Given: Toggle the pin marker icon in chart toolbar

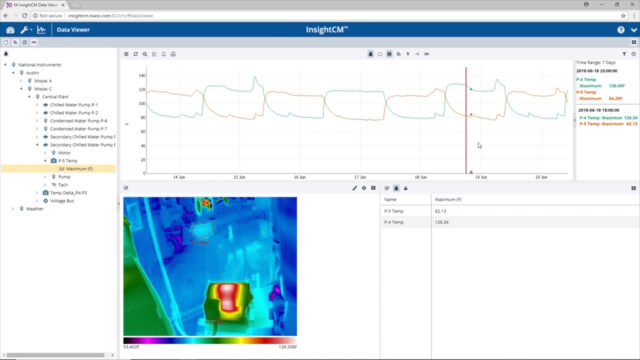Looking at the screenshot, I should tap(408, 54).
